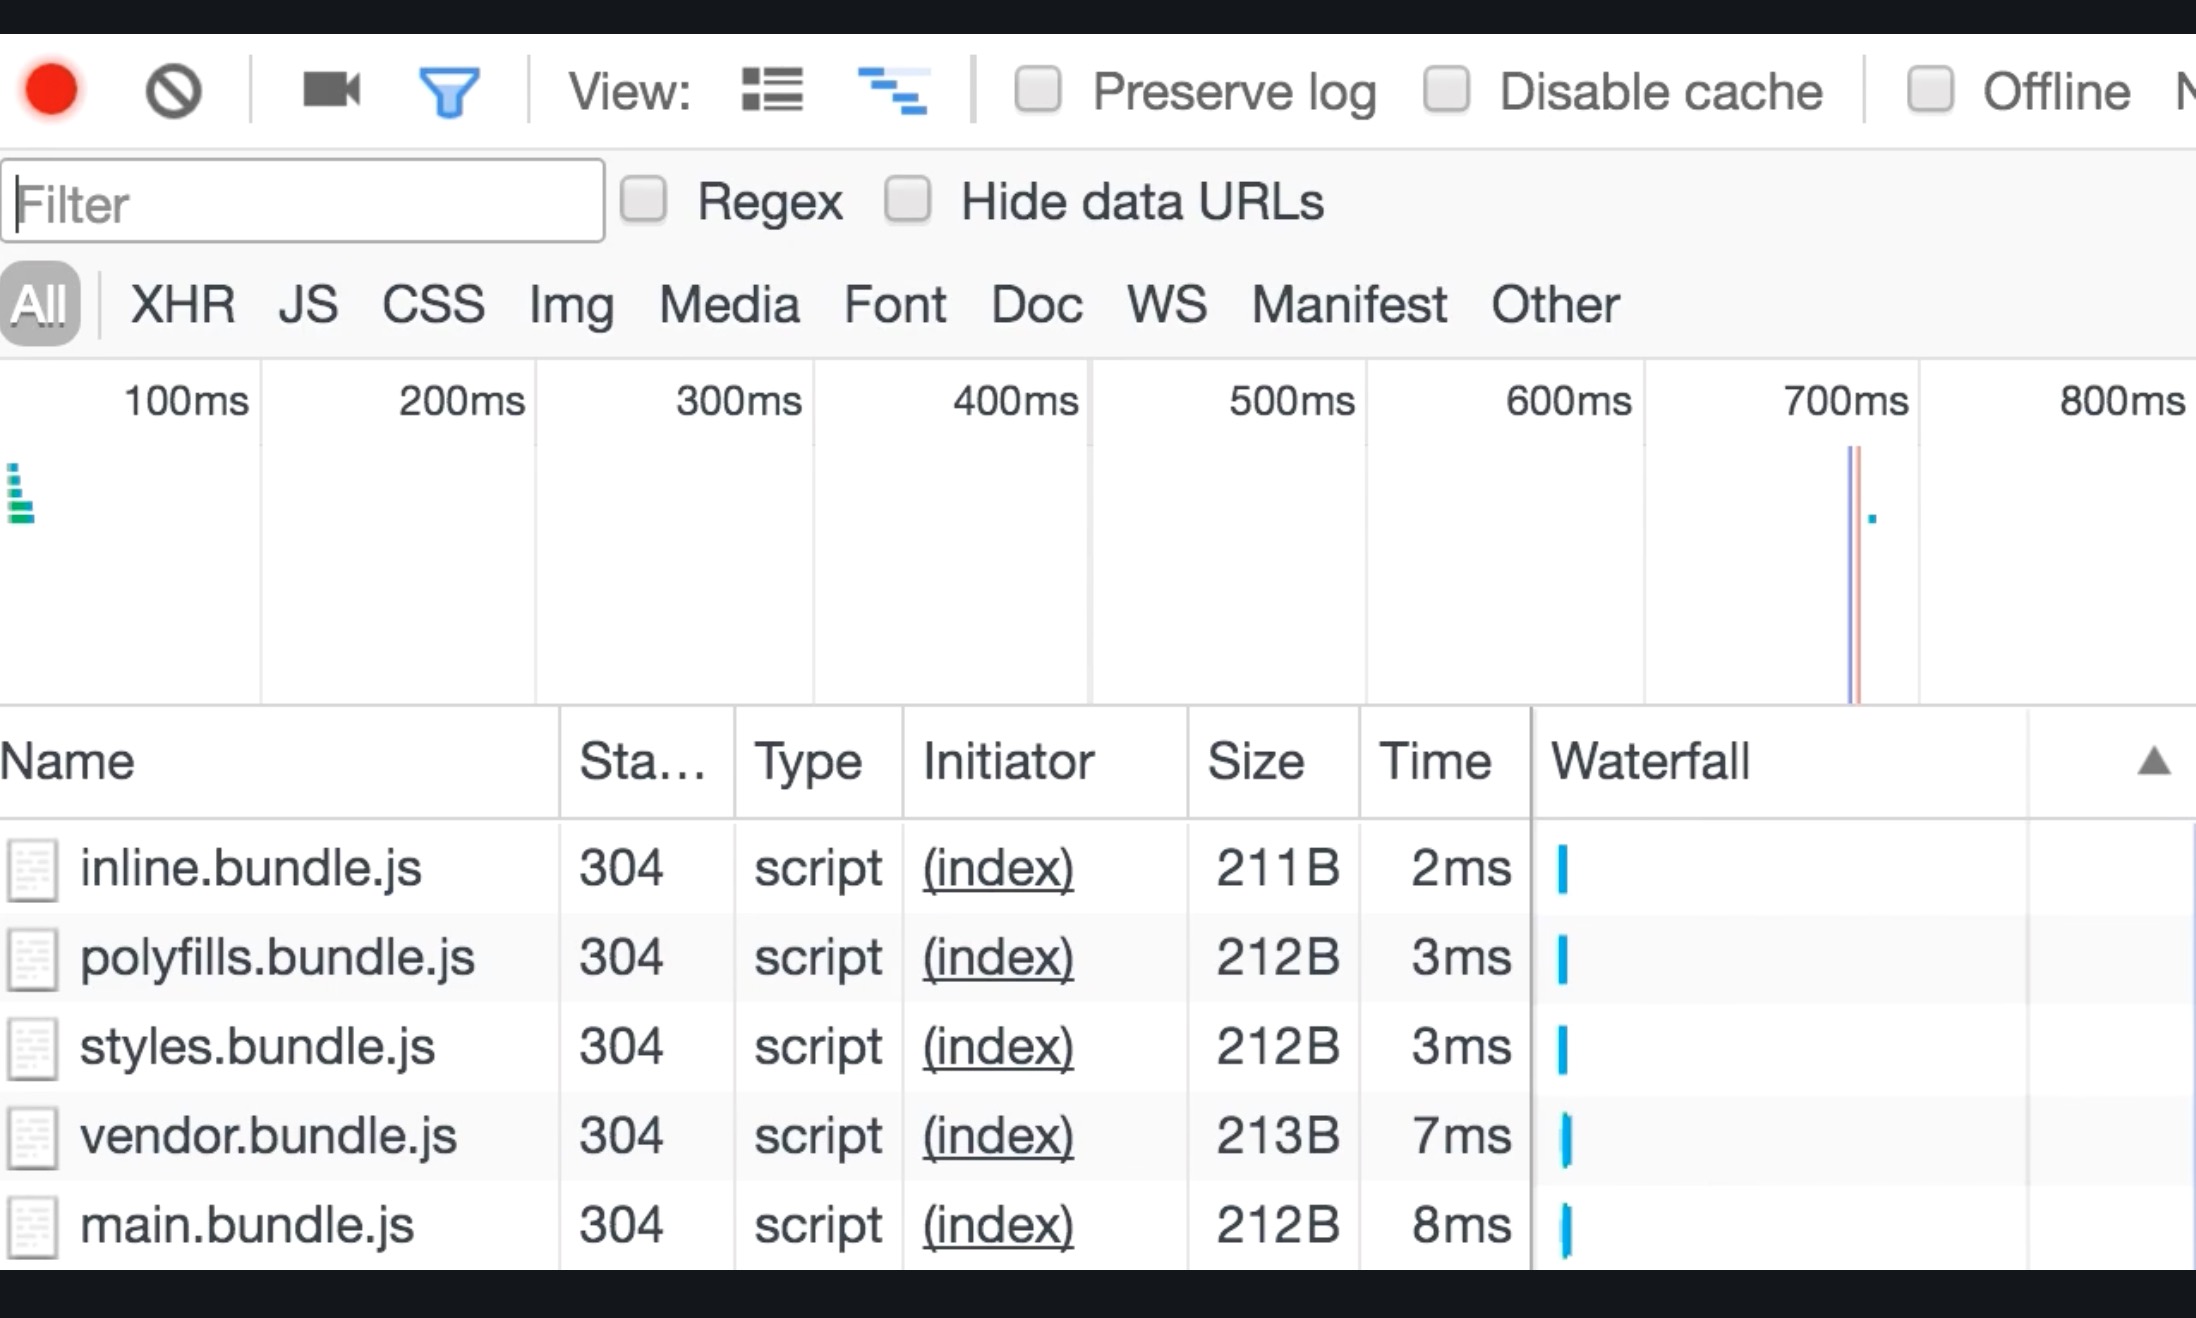The height and width of the screenshot is (1318, 2196).
Task: Click the camera capture screenshots icon
Action: pos(331,90)
